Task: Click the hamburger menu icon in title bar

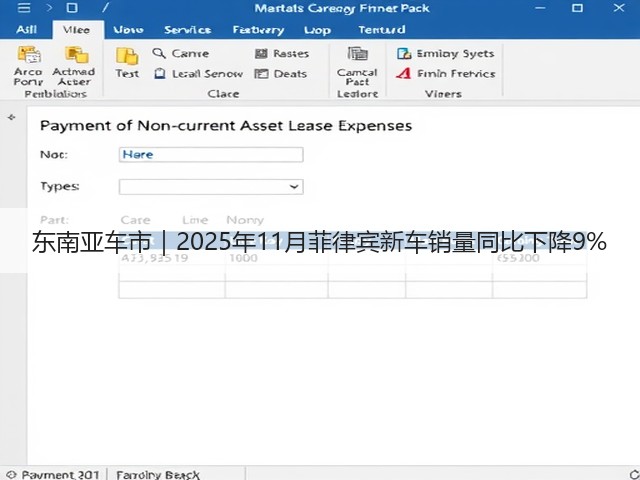Action: (24, 8)
